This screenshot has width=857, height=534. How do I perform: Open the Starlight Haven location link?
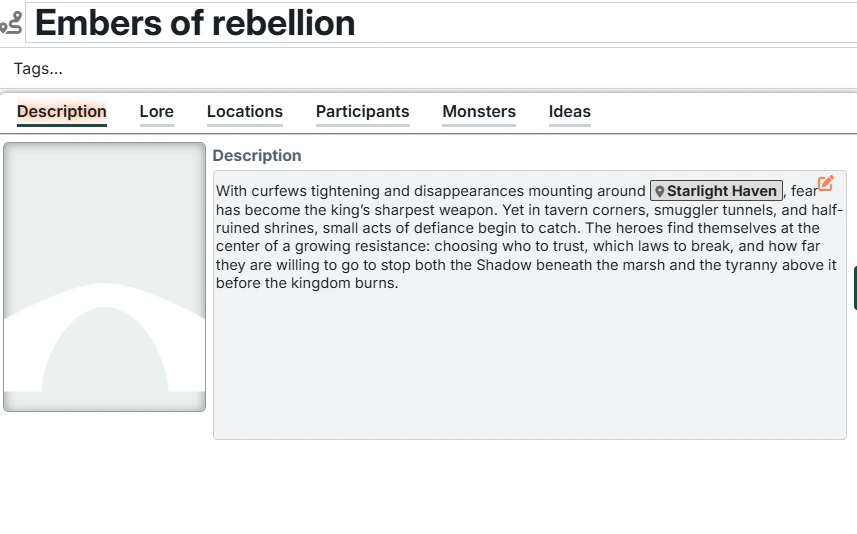(x=721, y=191)
